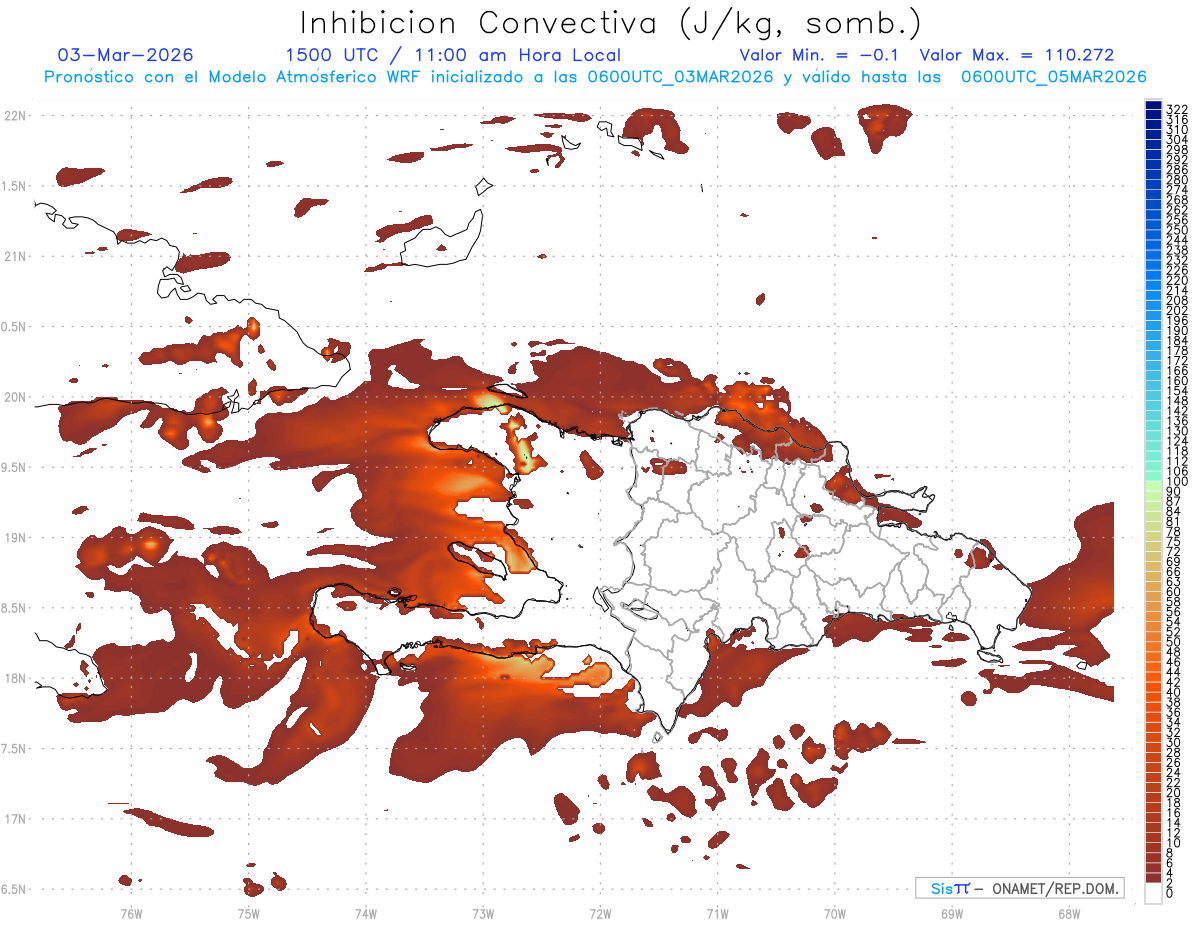
Task: Click the '21N' latitude label
Action: pos(13,256)
